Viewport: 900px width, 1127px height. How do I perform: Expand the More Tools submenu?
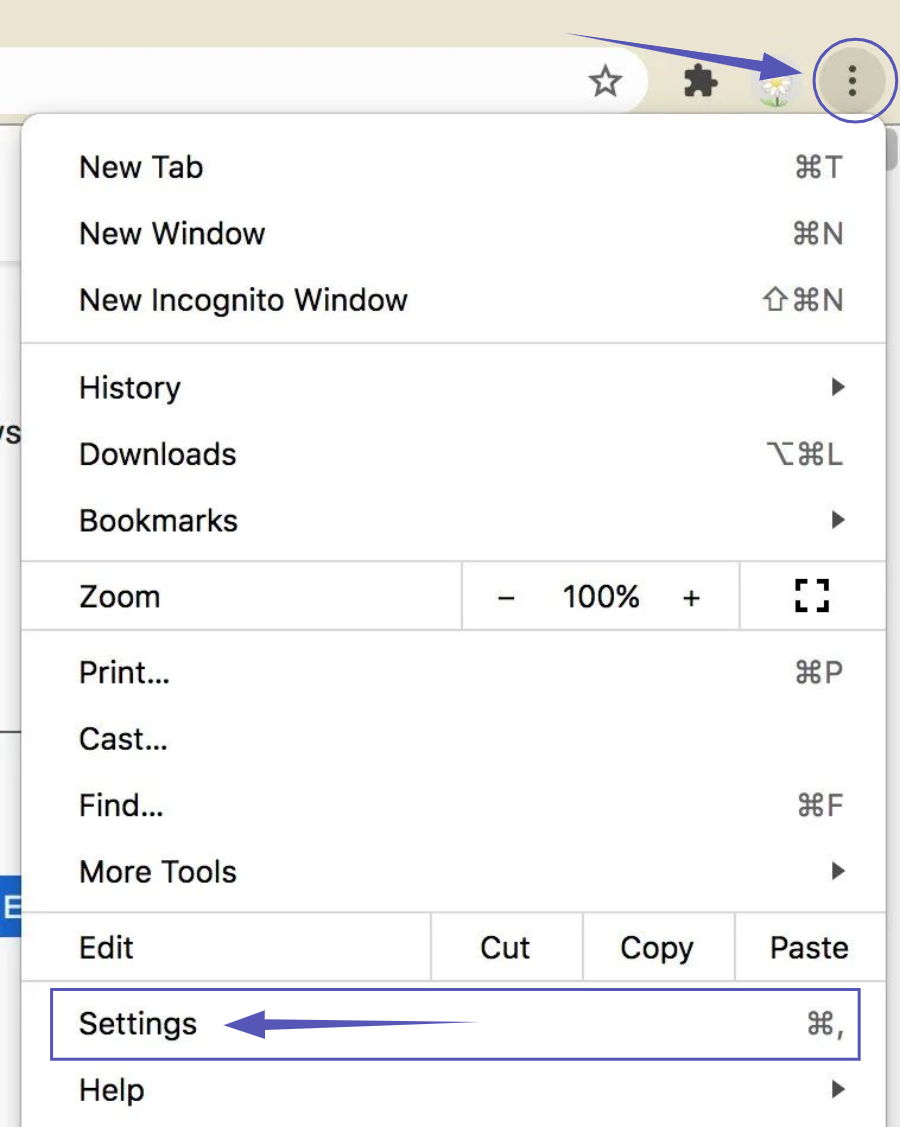[x=450, y=871]
